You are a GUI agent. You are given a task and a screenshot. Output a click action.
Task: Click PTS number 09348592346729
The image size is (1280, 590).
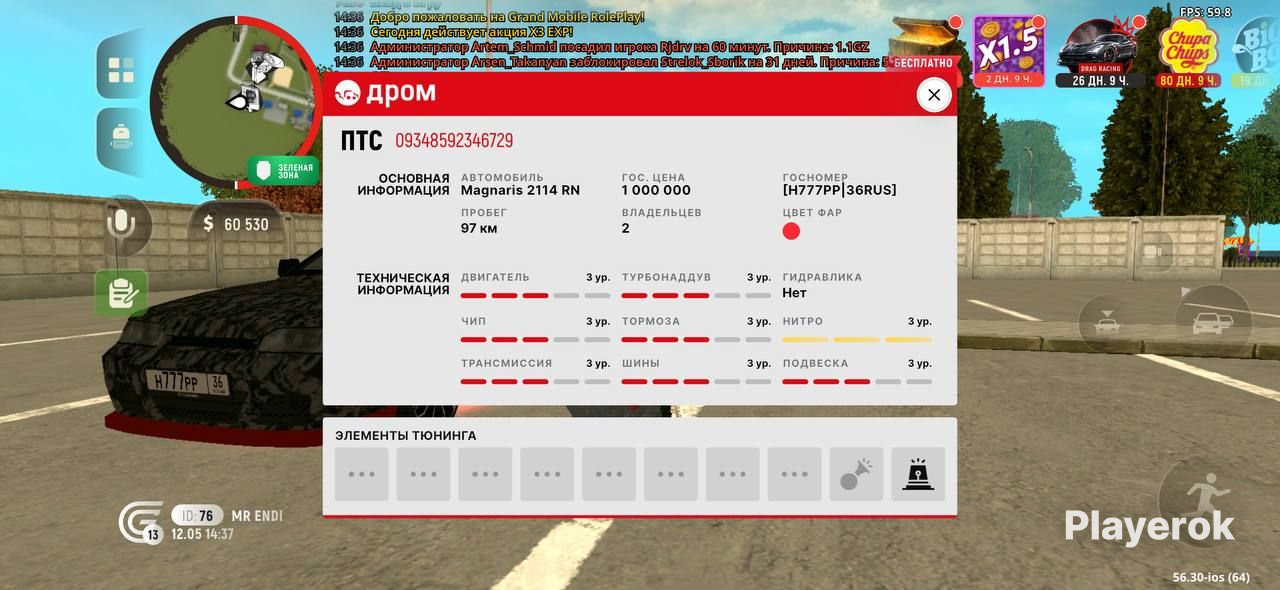coord(454,141)
